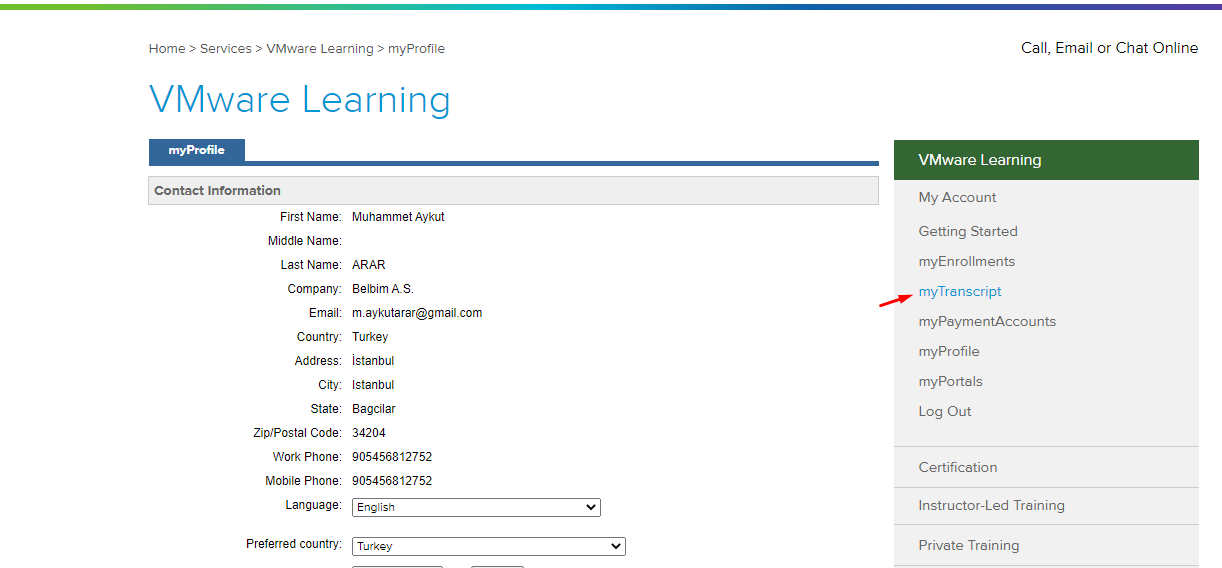Open myEnrollments in the sidebar
The width and height of the screenshot is (1222, 568).
pyautogui.click(x=967, y=261)
